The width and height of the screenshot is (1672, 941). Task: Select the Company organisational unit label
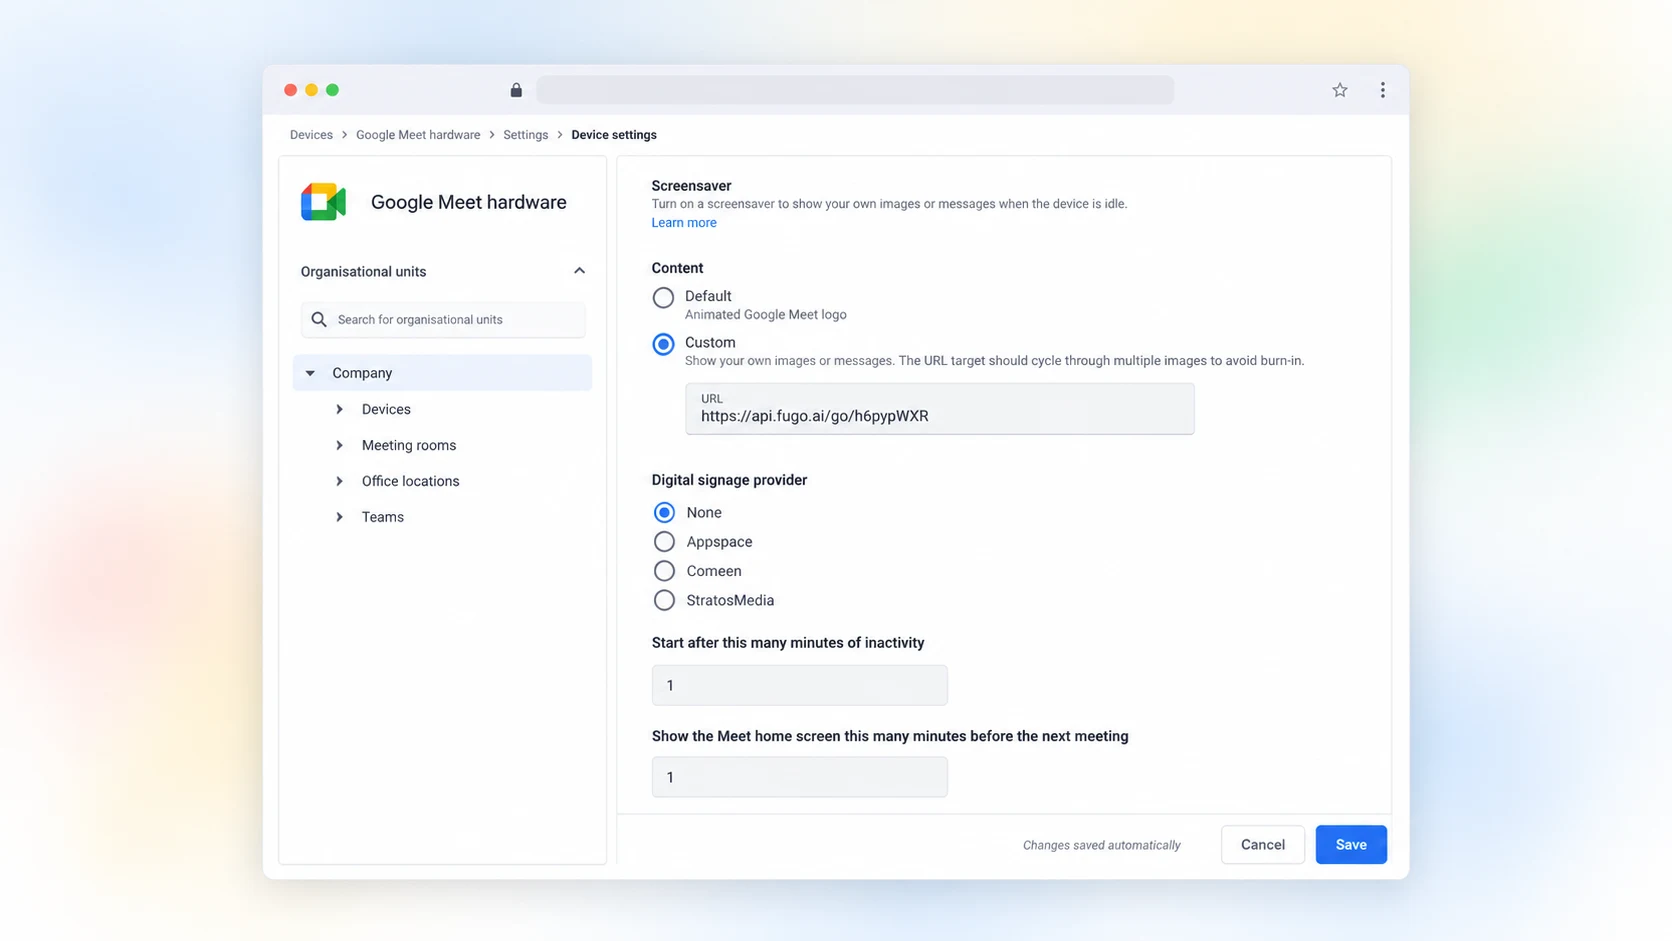point(362,373)
